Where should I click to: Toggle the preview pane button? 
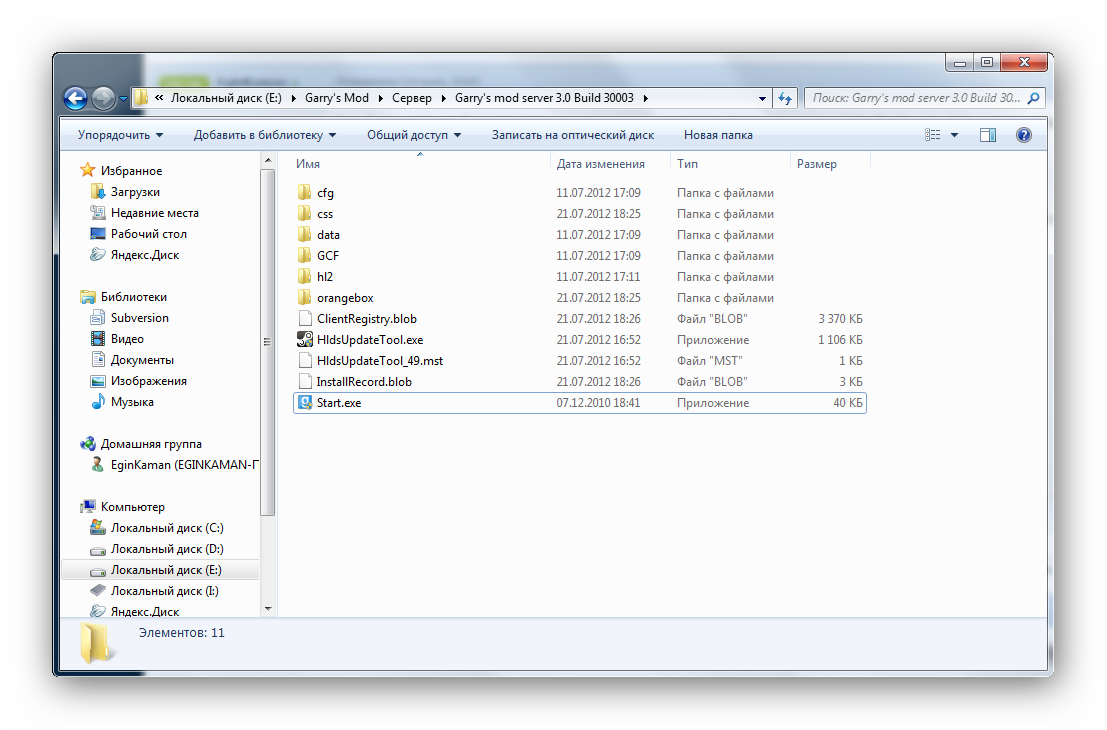[988, 135]
